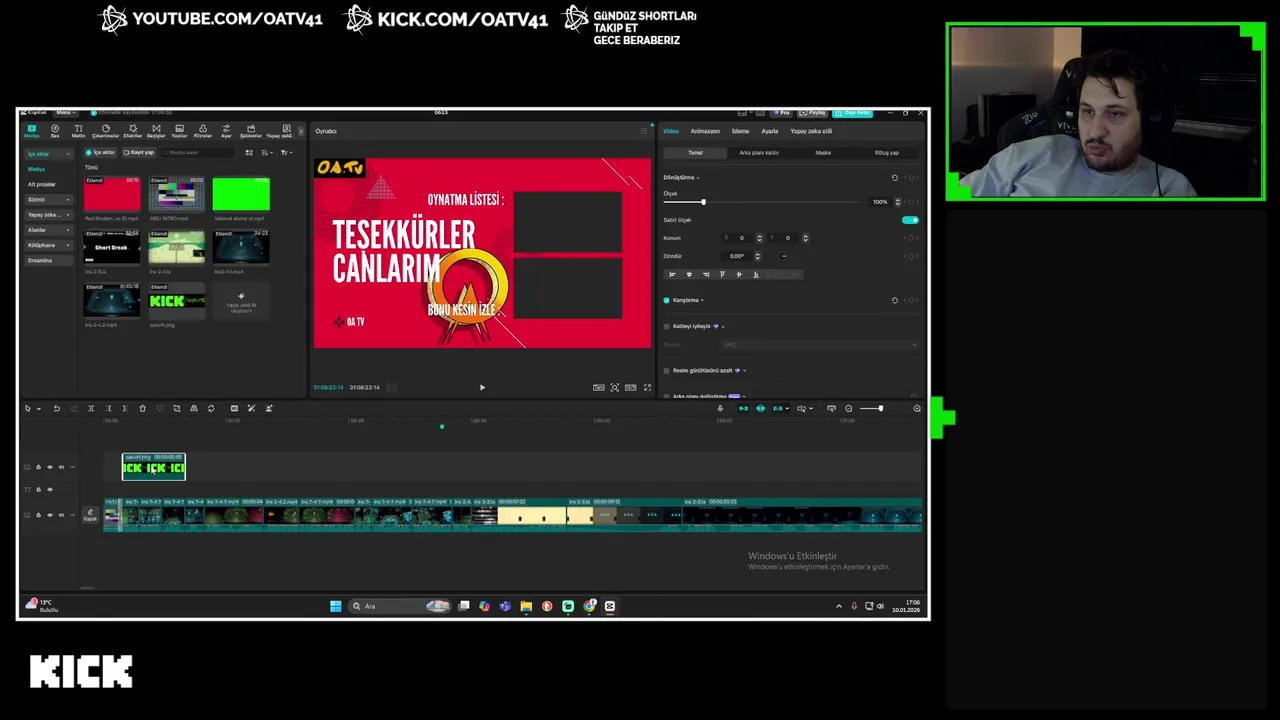The image size is (1280, 720).
Task: Toggle visibility eye on the main video track
Action: 50,515
